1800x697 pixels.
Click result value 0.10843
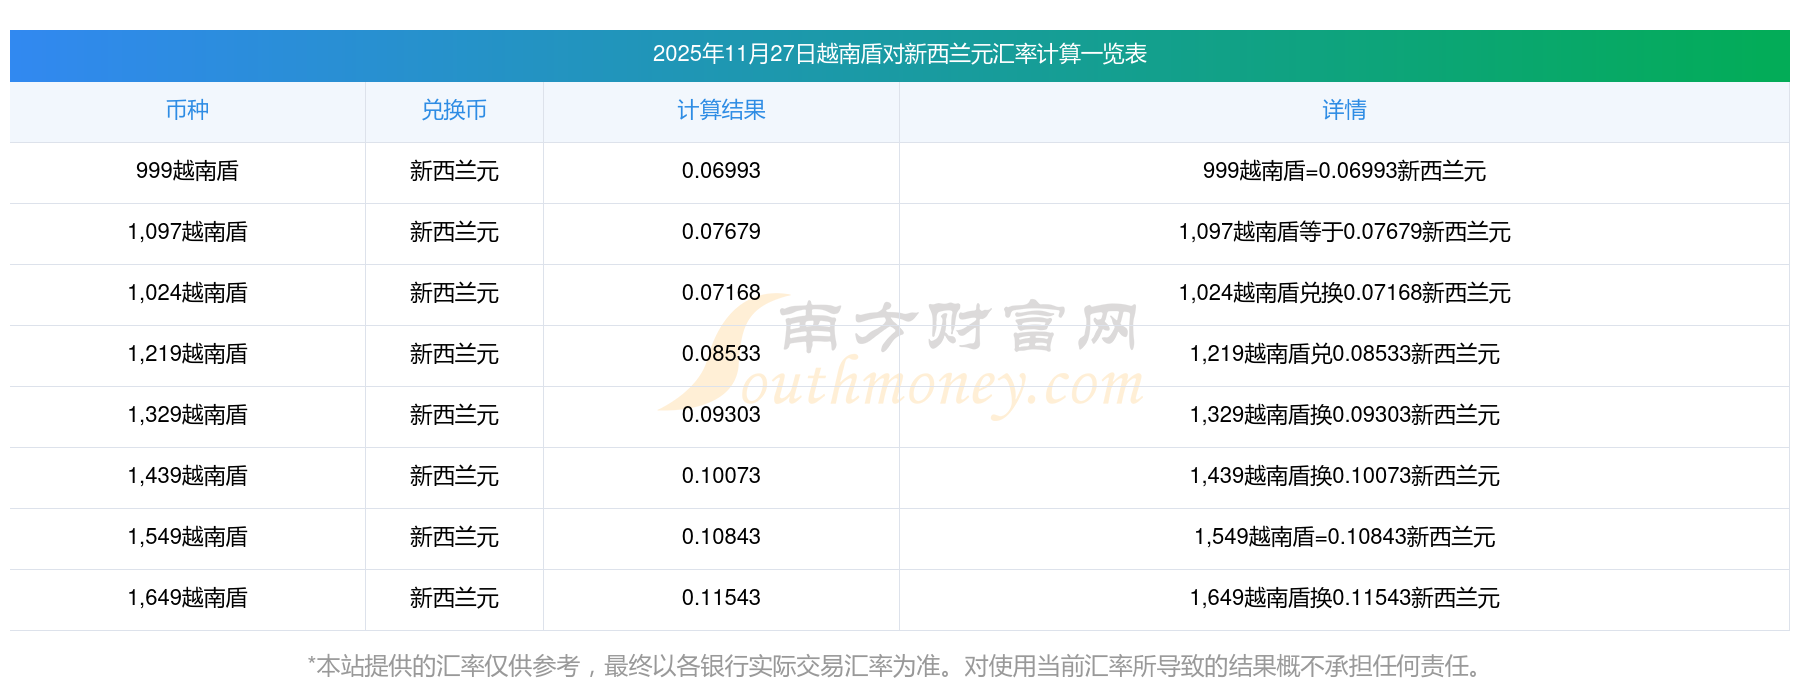tap(721, 537)
